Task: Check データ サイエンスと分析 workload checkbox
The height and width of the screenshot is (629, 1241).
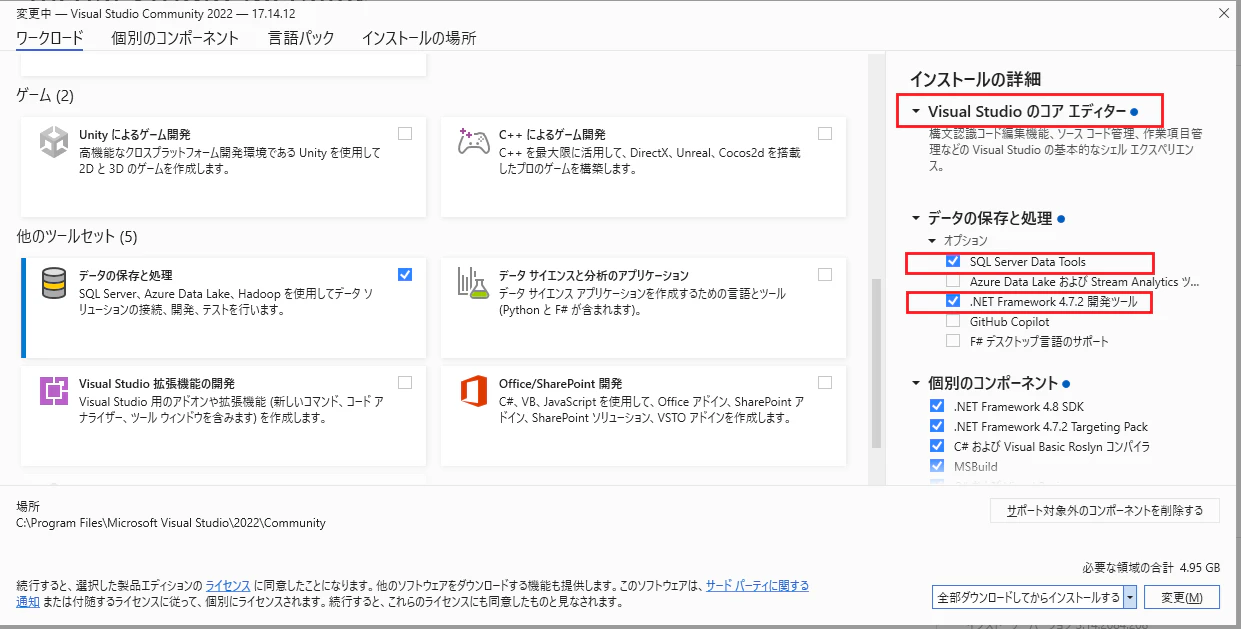Action: [825, 274]
